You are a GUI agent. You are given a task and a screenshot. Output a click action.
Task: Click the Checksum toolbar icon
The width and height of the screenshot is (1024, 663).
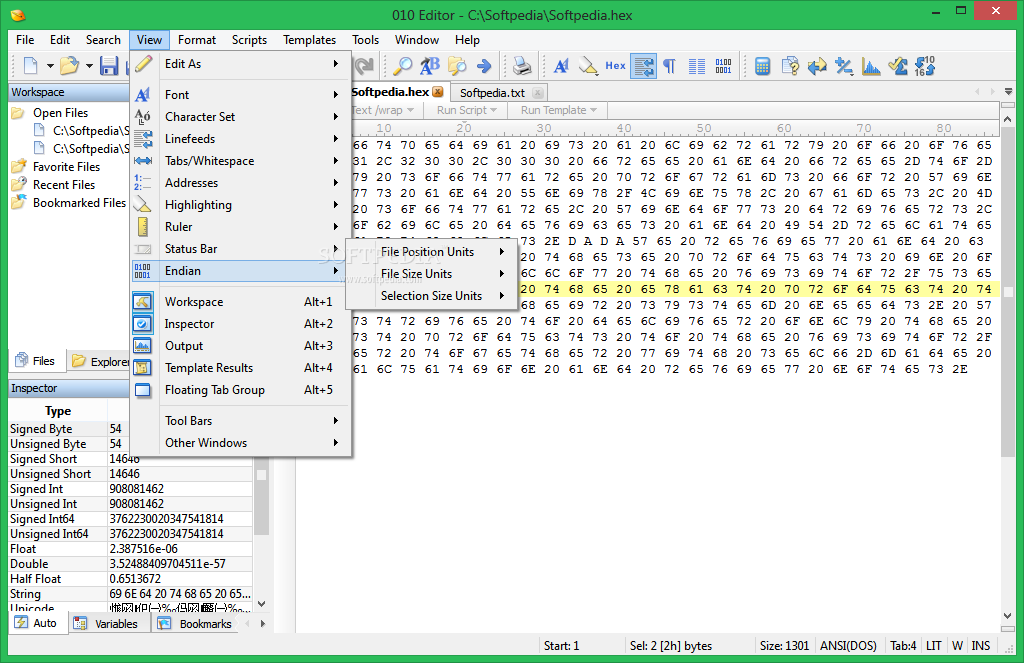pos(898,65)
